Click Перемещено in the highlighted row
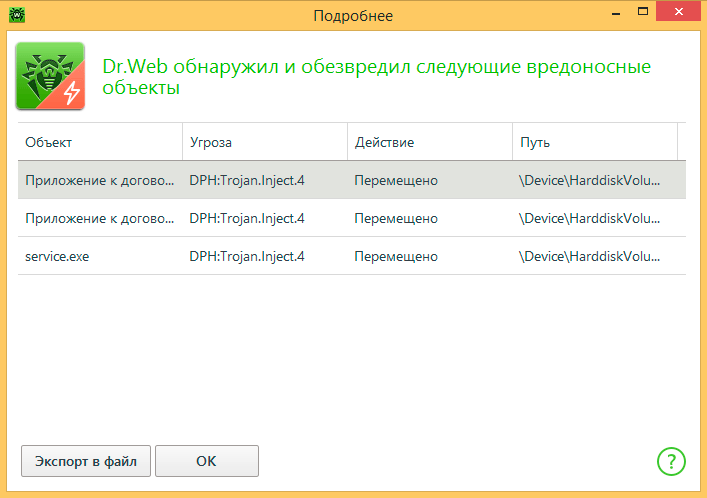707x498 pixels. (396, 180)
